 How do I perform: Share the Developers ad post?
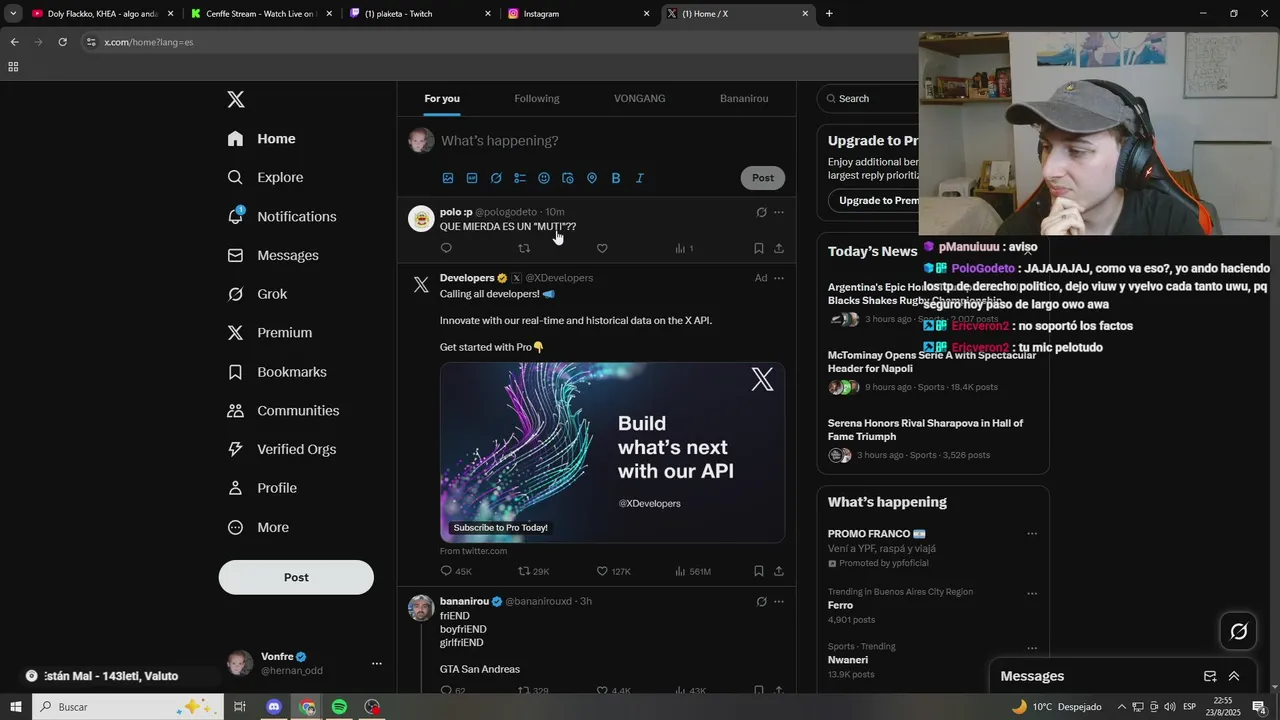[779, 571]
